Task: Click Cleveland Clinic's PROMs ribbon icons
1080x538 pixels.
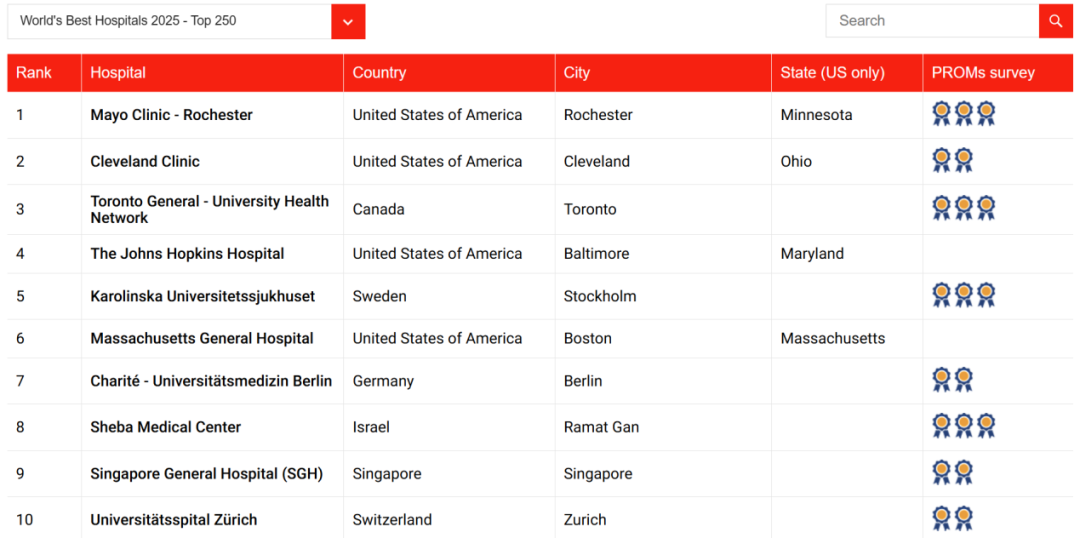Action: [x=952, y=161]
